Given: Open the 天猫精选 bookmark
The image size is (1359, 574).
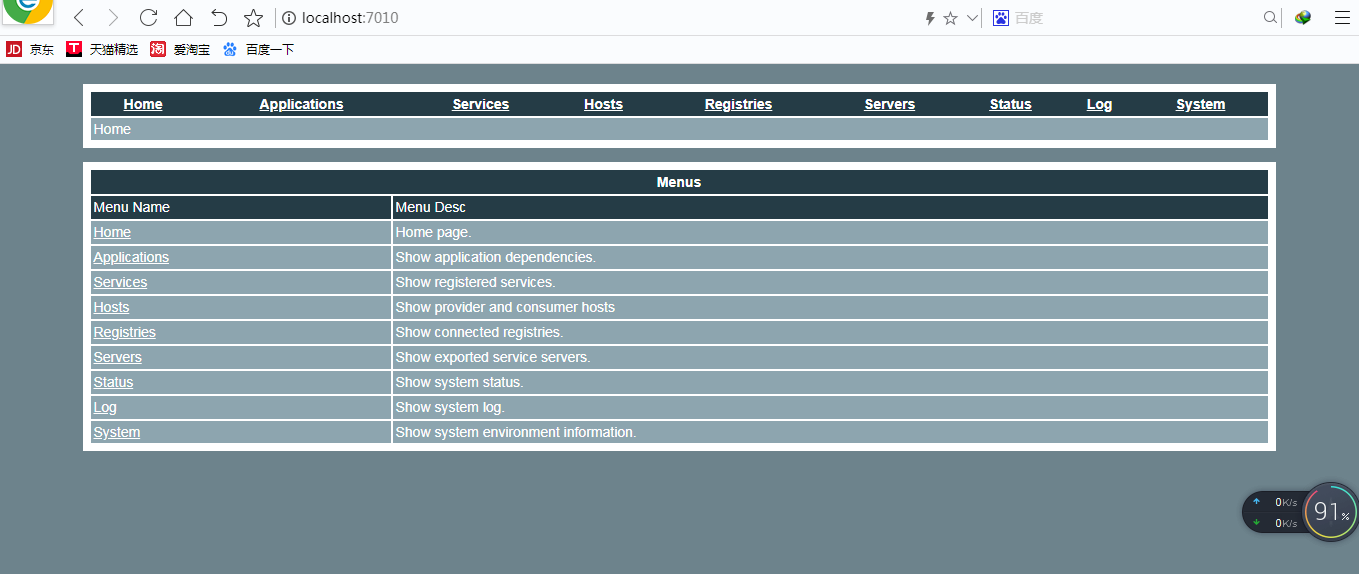Looking at the screenshot, I should tap(102, 49).
